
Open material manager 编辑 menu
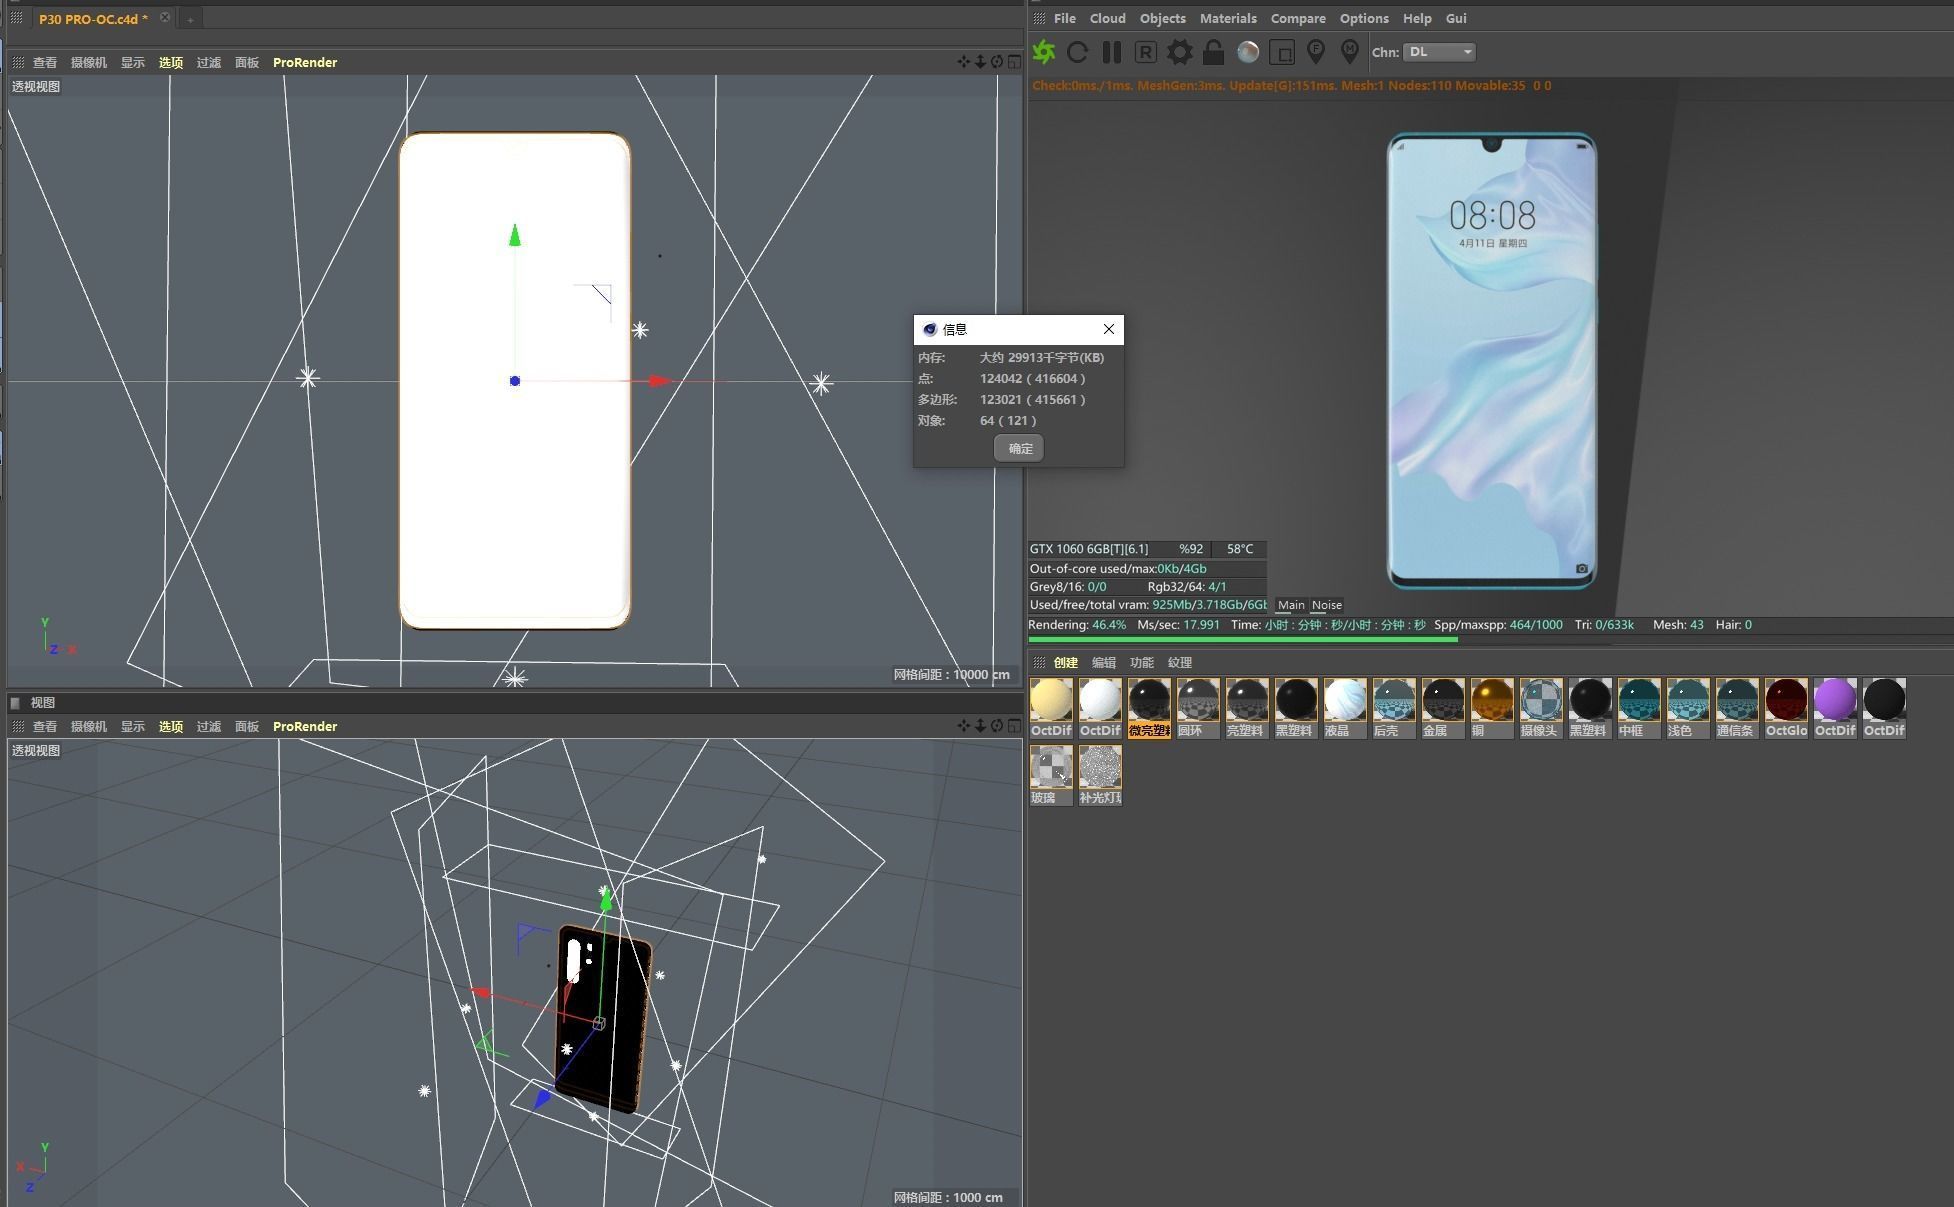(1104, 662)
